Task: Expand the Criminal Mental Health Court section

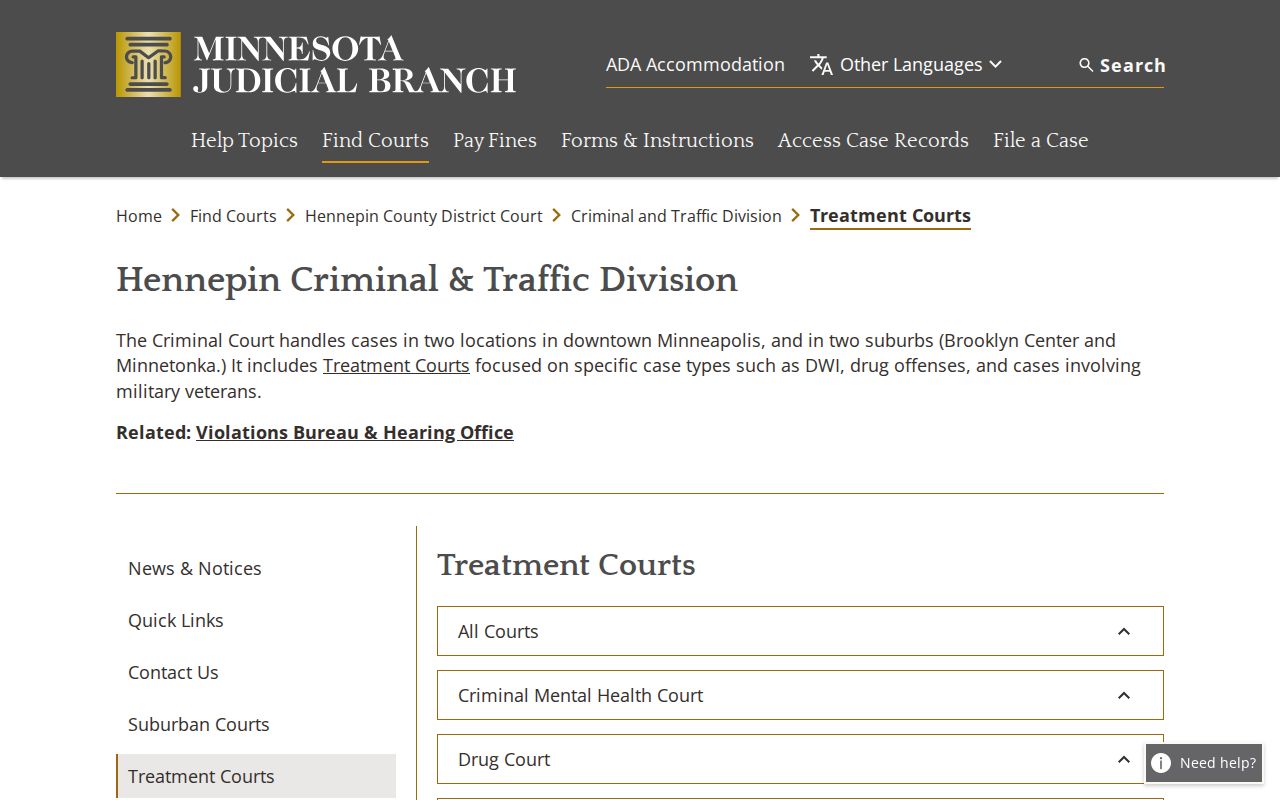Action: tap(800, 695)
